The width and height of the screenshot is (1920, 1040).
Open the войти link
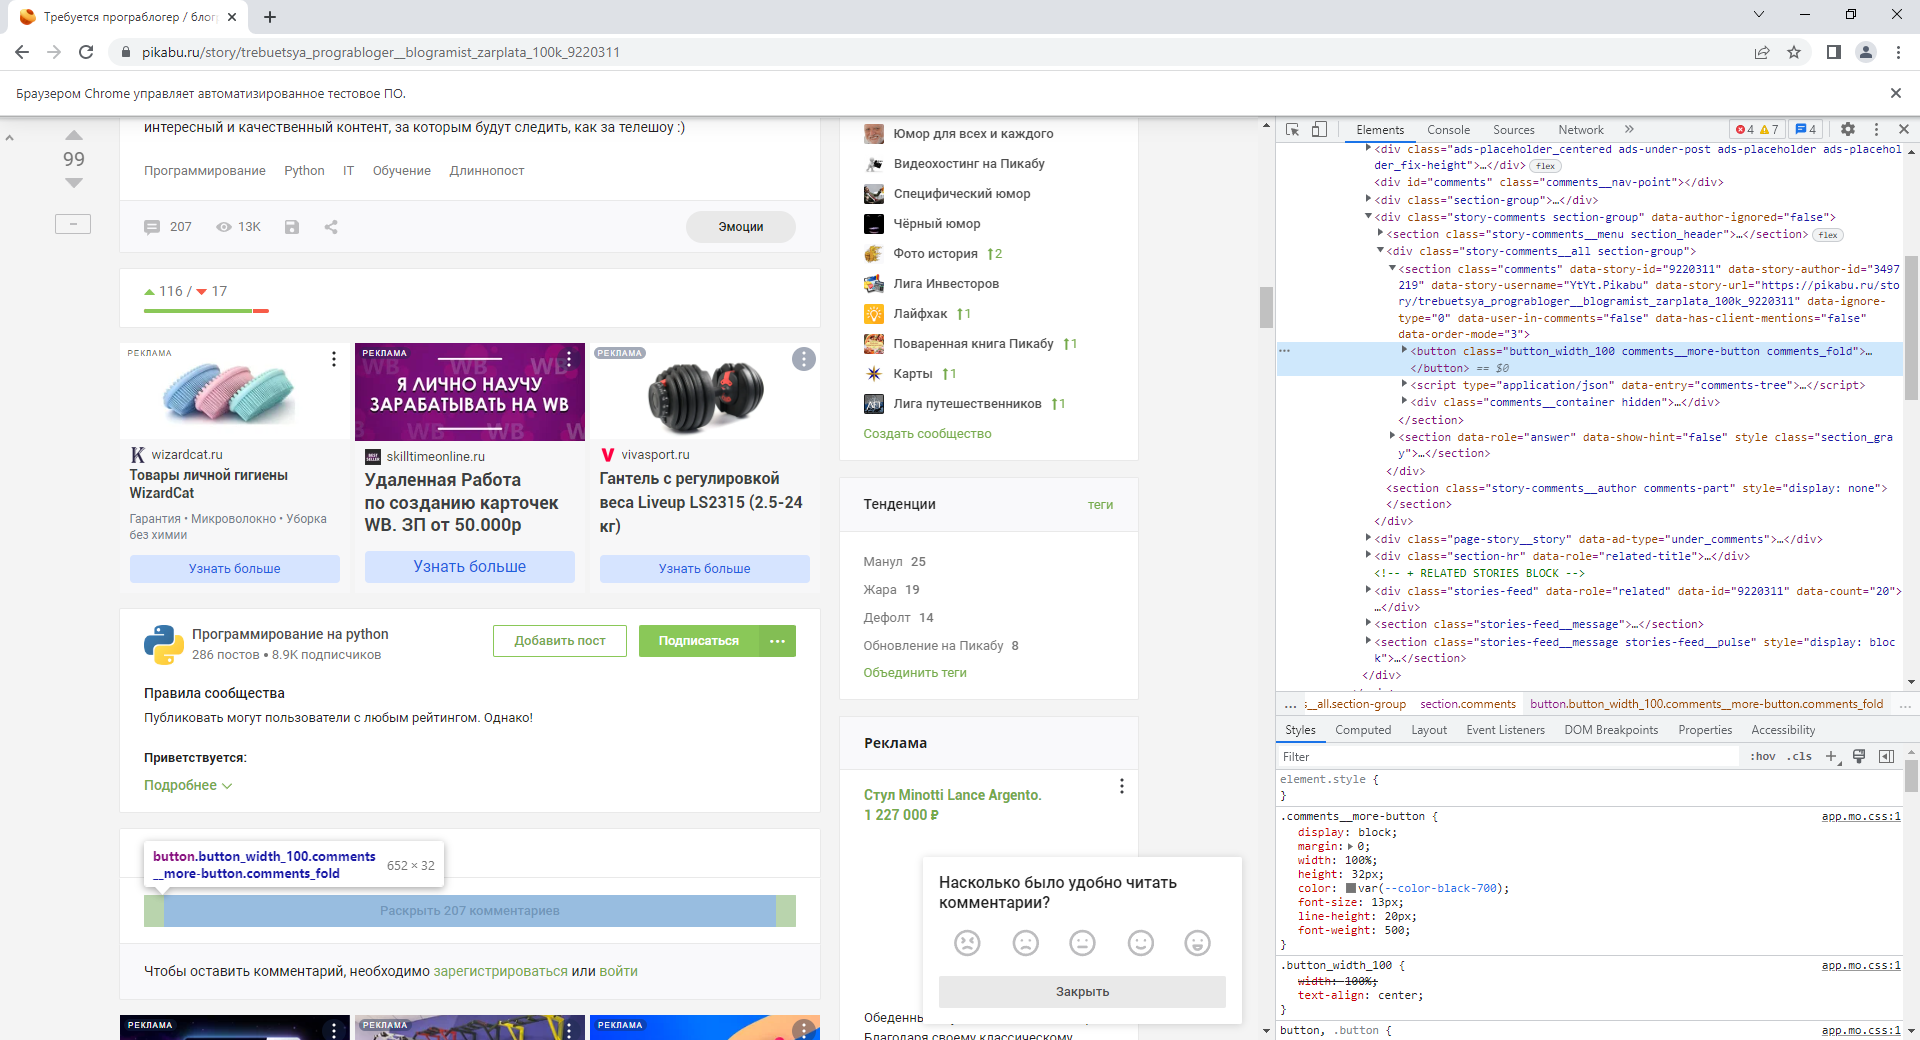[x=619, y=971]
